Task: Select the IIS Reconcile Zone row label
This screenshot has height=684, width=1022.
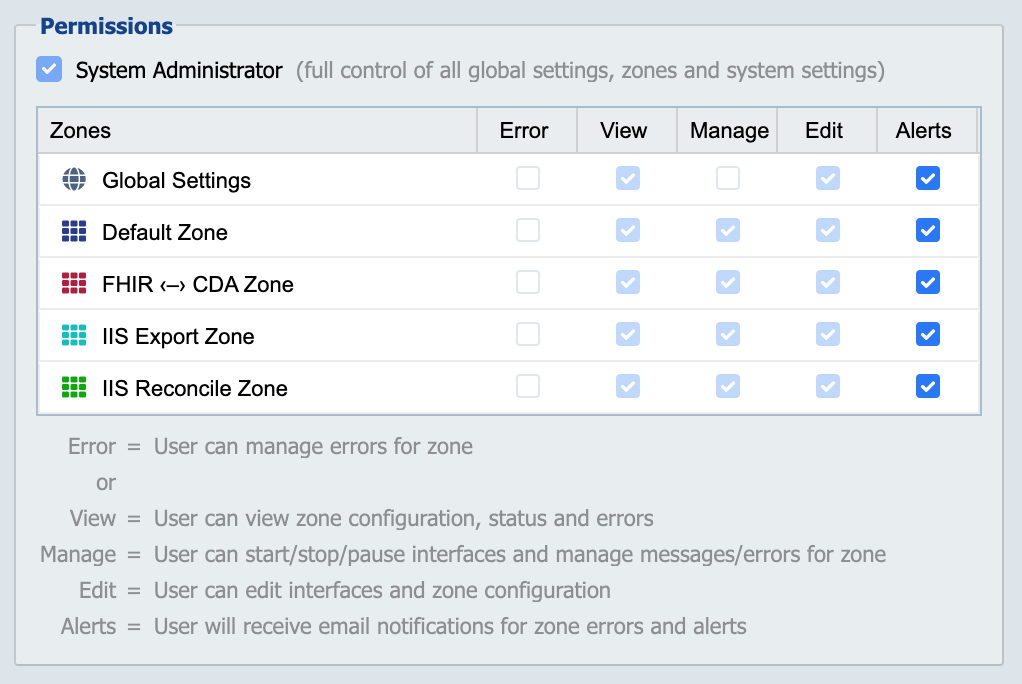Action: click(x=195, y=388)
